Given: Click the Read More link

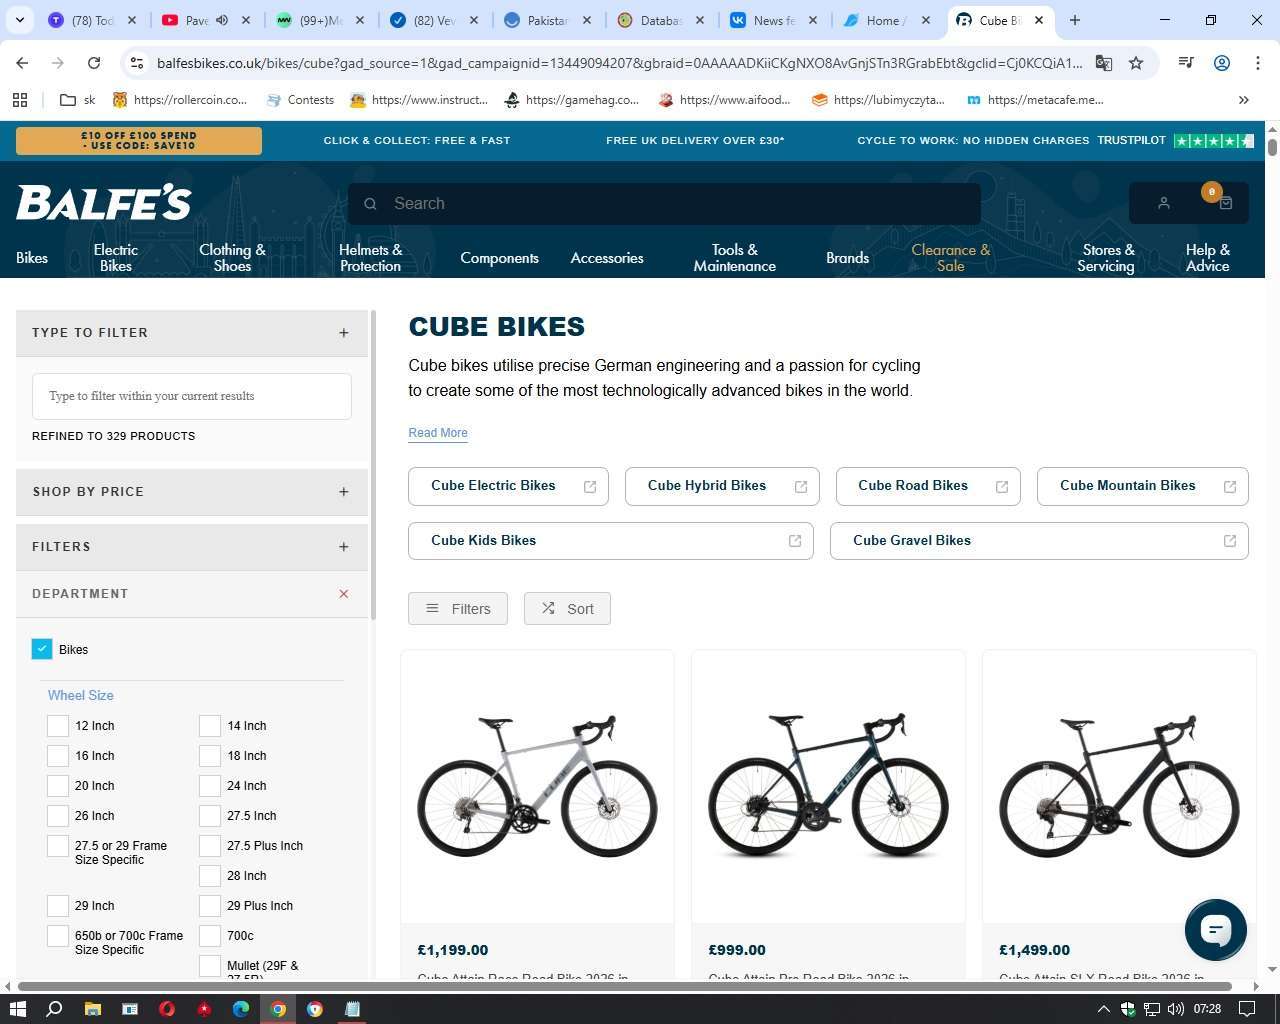Looking at the screenshot, I should pyautogui.click(x=438, y=433).
